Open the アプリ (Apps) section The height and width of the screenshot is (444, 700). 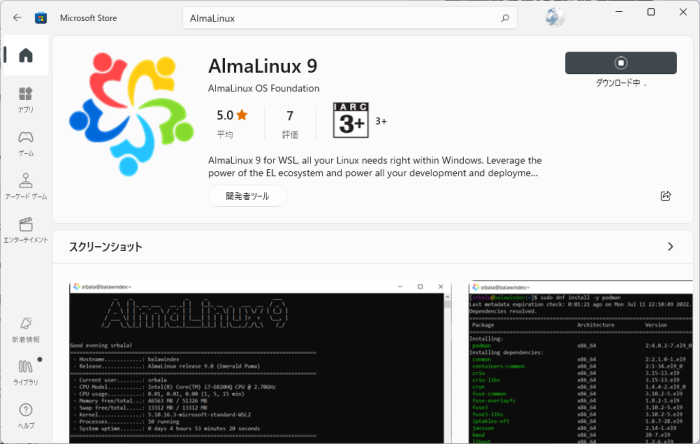[x=26, y=100]
